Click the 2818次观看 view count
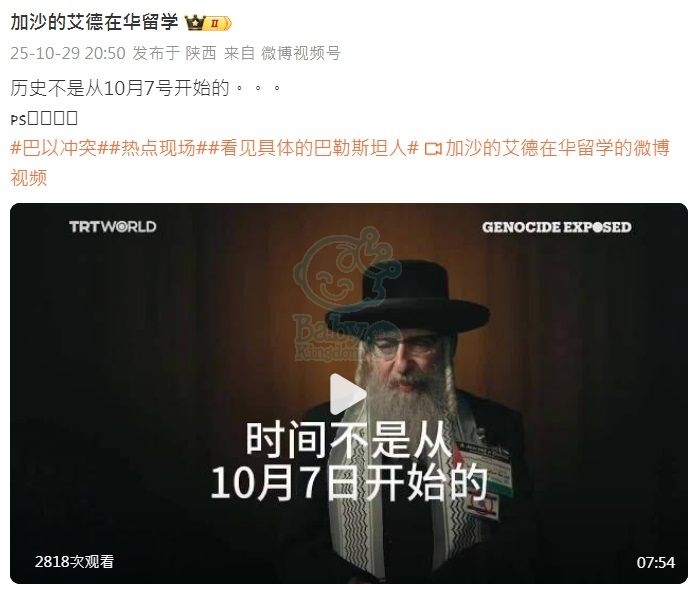This screenshot has width=696, height=590. [75, 562]
